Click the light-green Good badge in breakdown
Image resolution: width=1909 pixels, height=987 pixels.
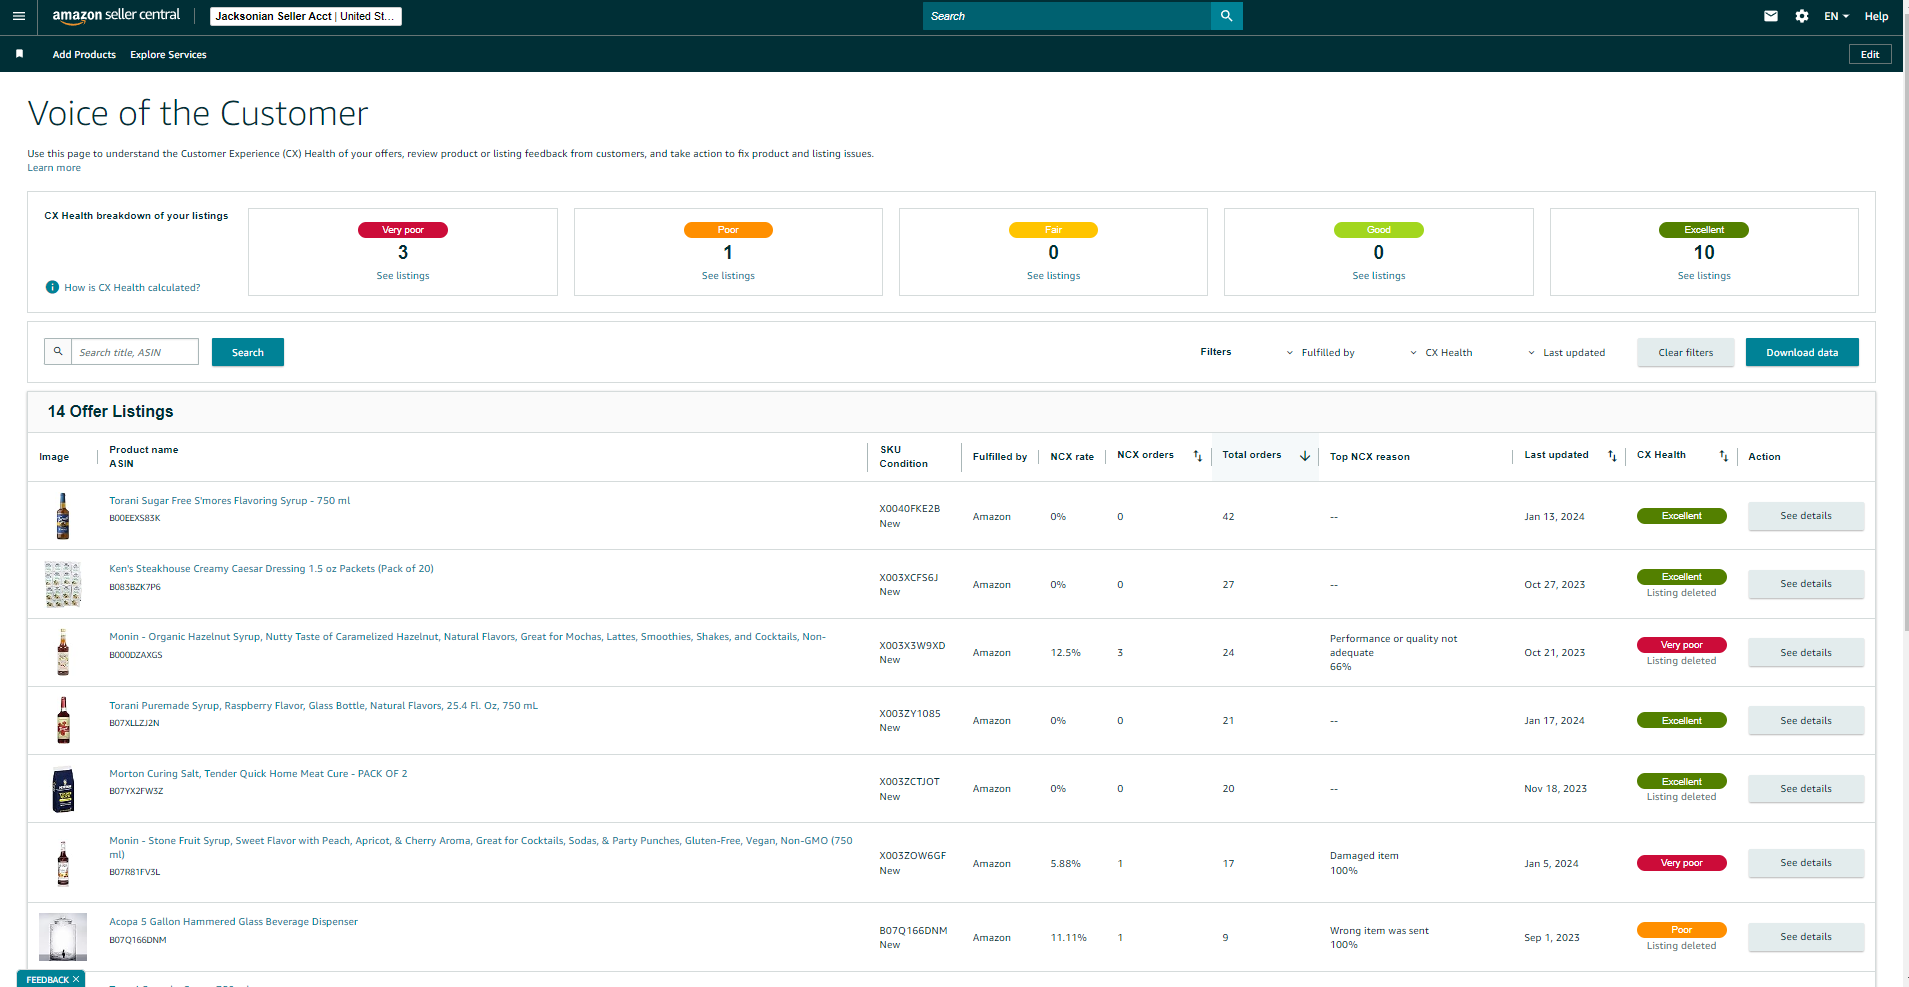[1379, 230]
